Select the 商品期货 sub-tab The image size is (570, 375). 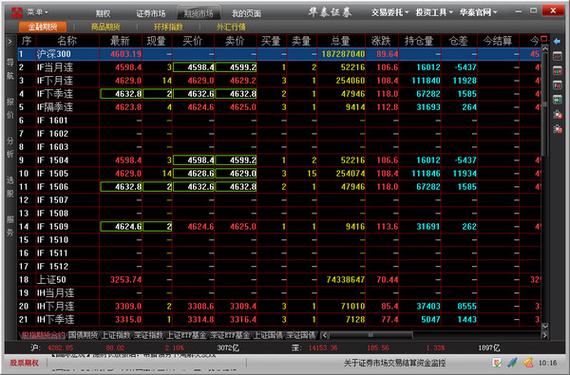tap(105, 27)
